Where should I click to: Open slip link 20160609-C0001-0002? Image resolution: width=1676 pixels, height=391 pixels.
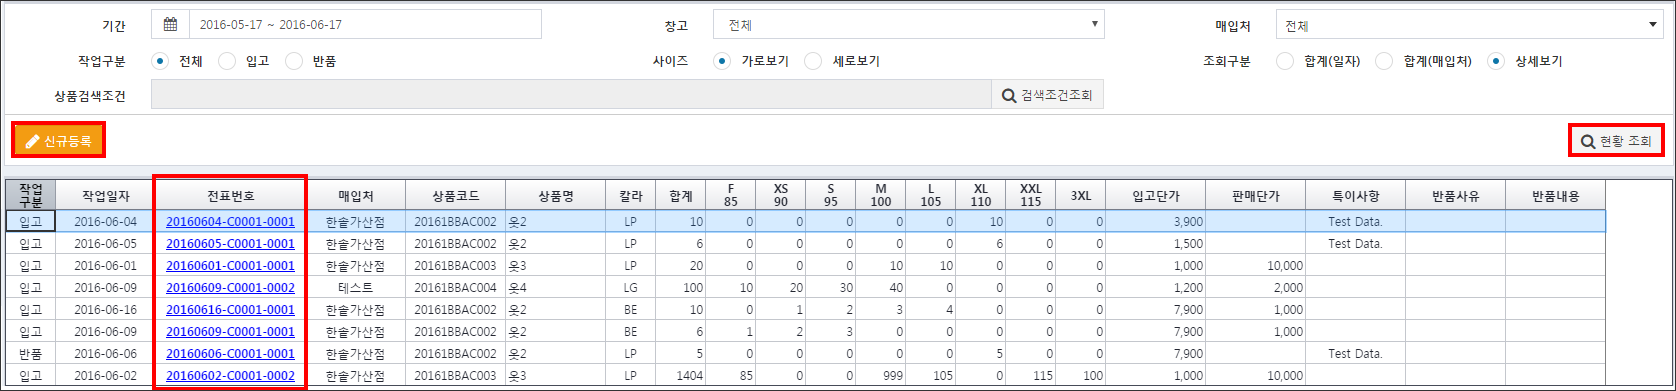click(230, 287)
